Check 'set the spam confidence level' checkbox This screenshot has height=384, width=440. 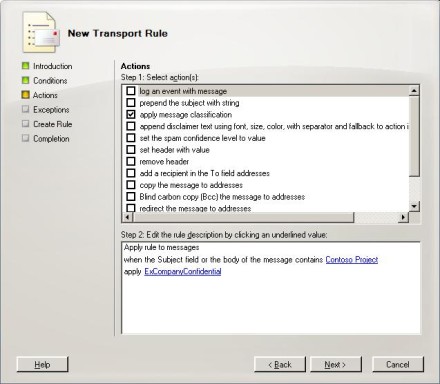pyautogui.click(x=131, y=138)
